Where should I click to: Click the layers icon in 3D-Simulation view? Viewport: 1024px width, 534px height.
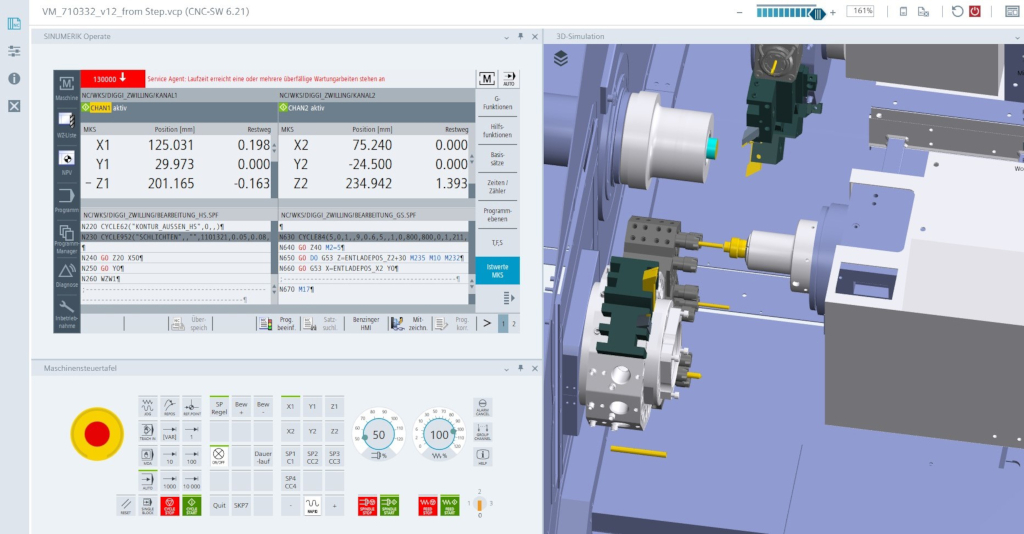pos(561,59)
